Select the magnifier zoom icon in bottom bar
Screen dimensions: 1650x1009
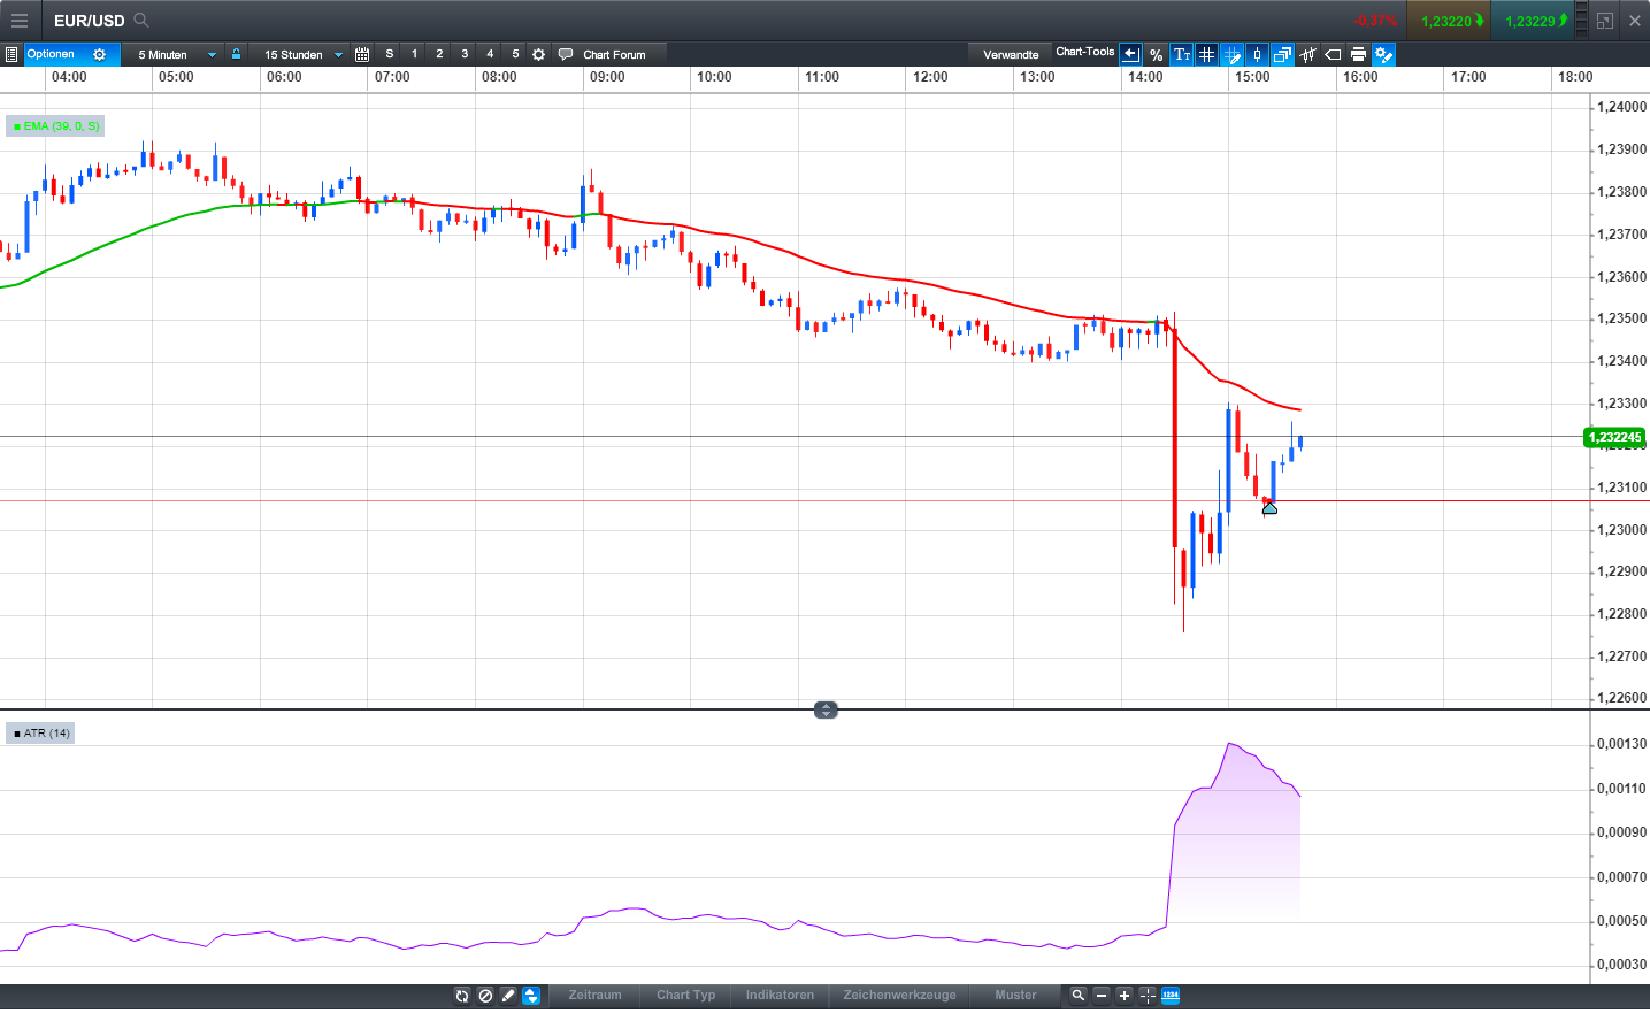tap(1078, 996)
